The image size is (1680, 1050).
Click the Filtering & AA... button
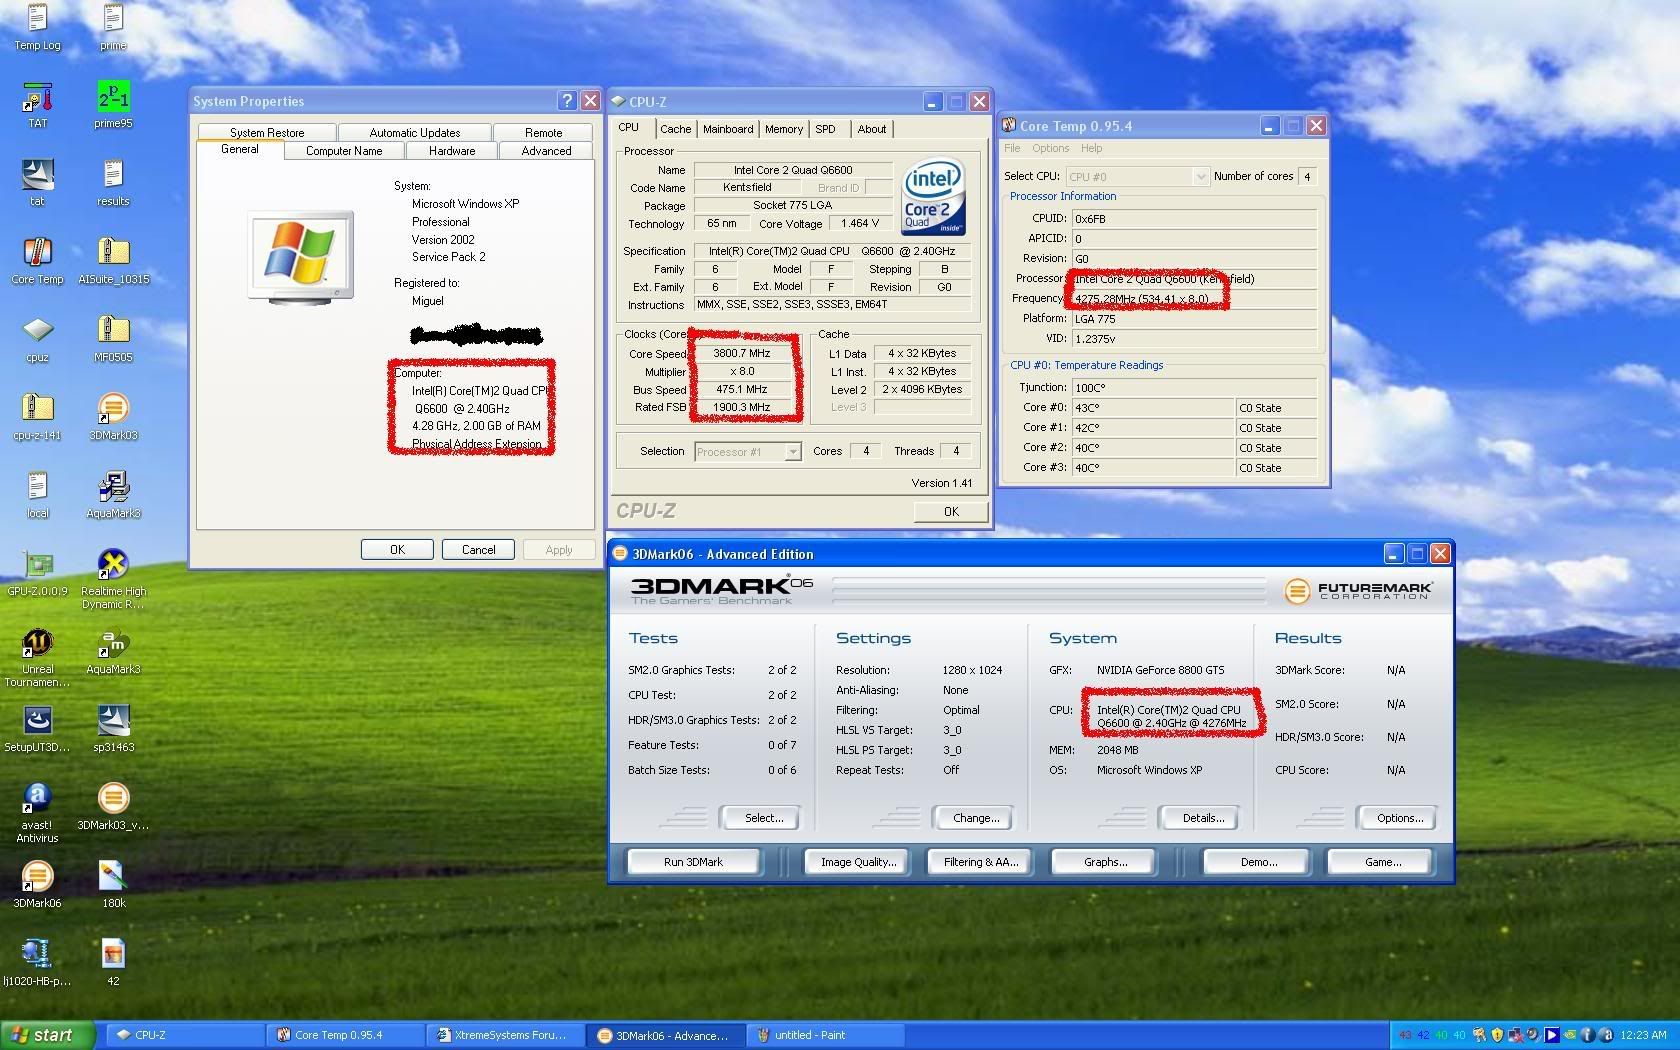click(x=980, y=862)
